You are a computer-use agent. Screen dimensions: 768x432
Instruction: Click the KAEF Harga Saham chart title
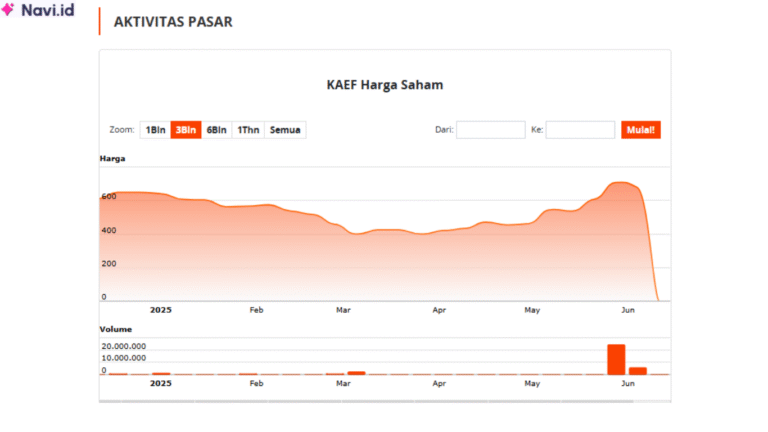point(385,85)
